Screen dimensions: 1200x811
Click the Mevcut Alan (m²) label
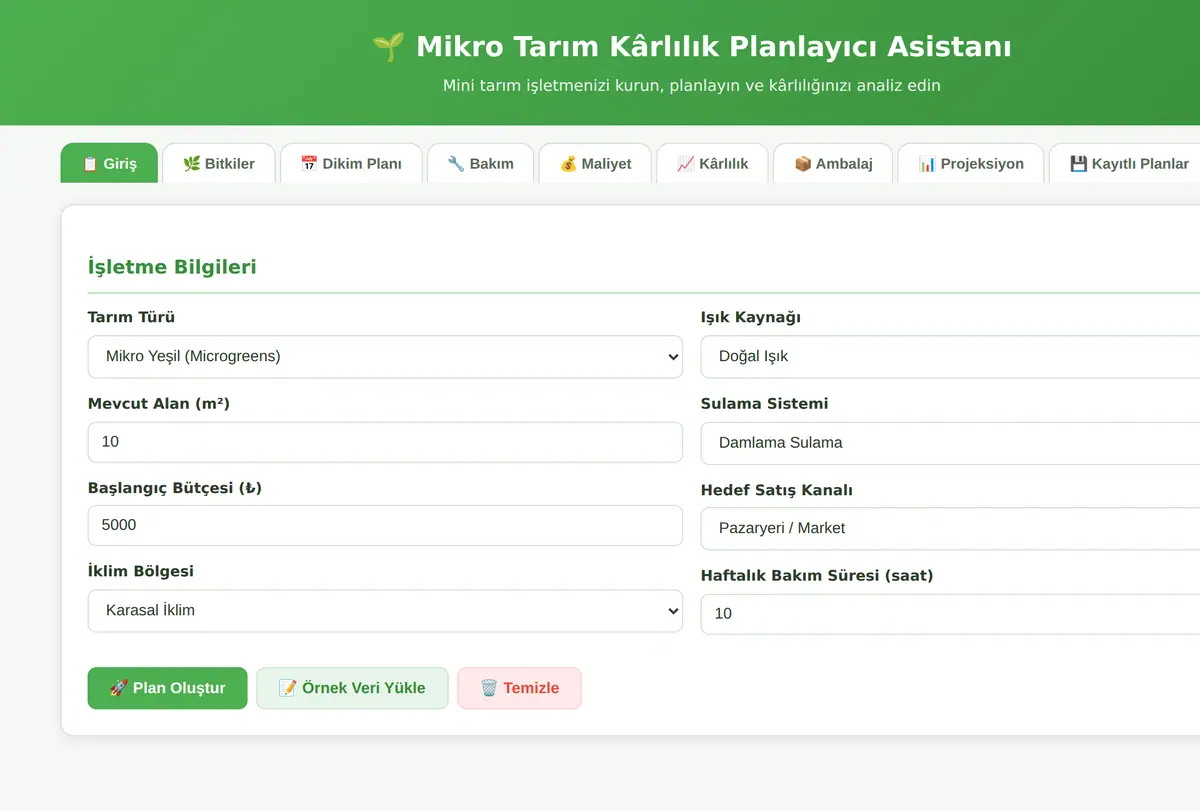[159, 404]
